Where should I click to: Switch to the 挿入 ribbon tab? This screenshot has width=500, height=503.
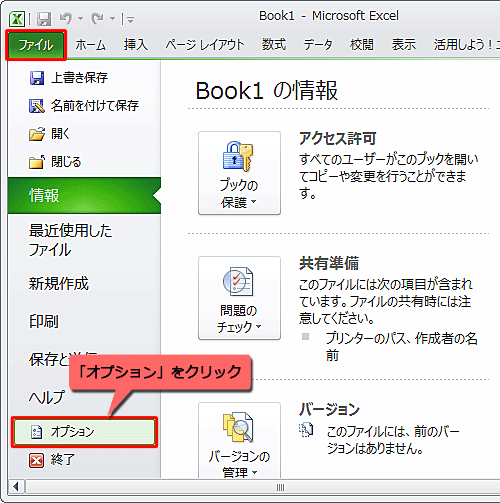point(136,45)
